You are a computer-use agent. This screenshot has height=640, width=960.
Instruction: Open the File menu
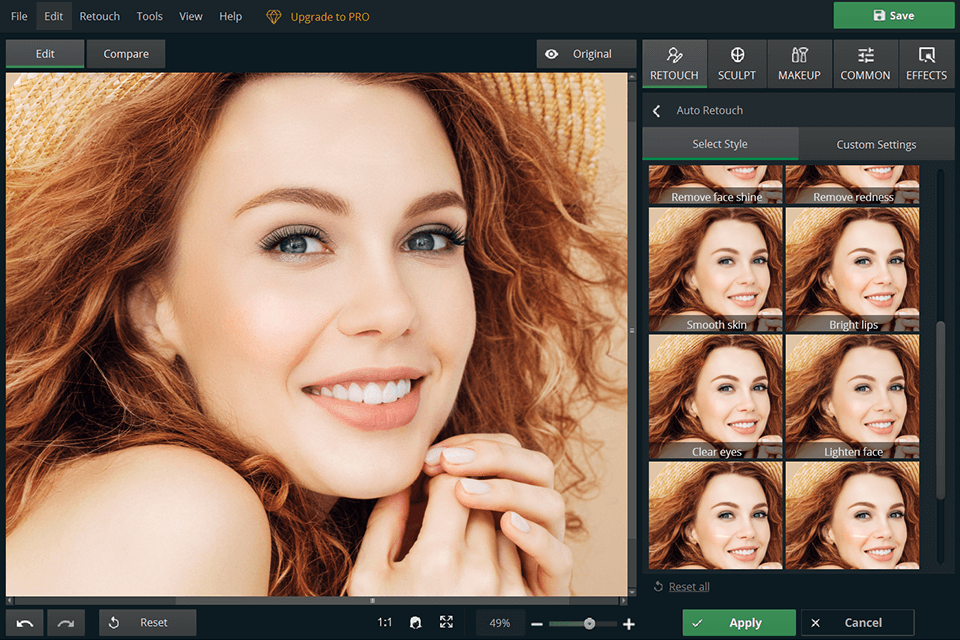19,17
